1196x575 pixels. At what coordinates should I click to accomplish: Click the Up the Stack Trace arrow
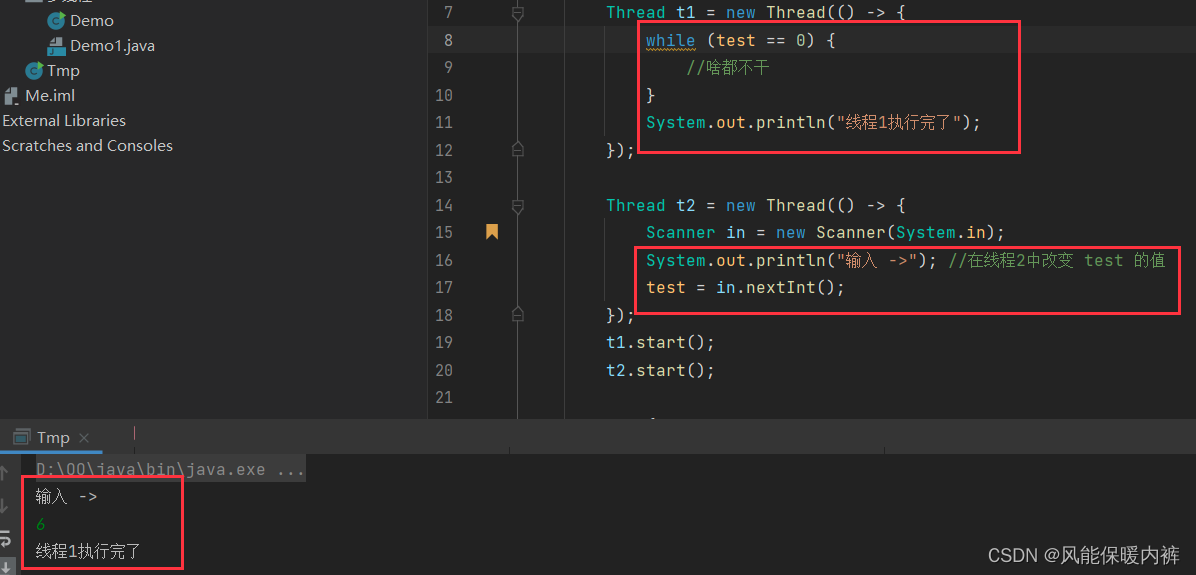pos(5,473)
